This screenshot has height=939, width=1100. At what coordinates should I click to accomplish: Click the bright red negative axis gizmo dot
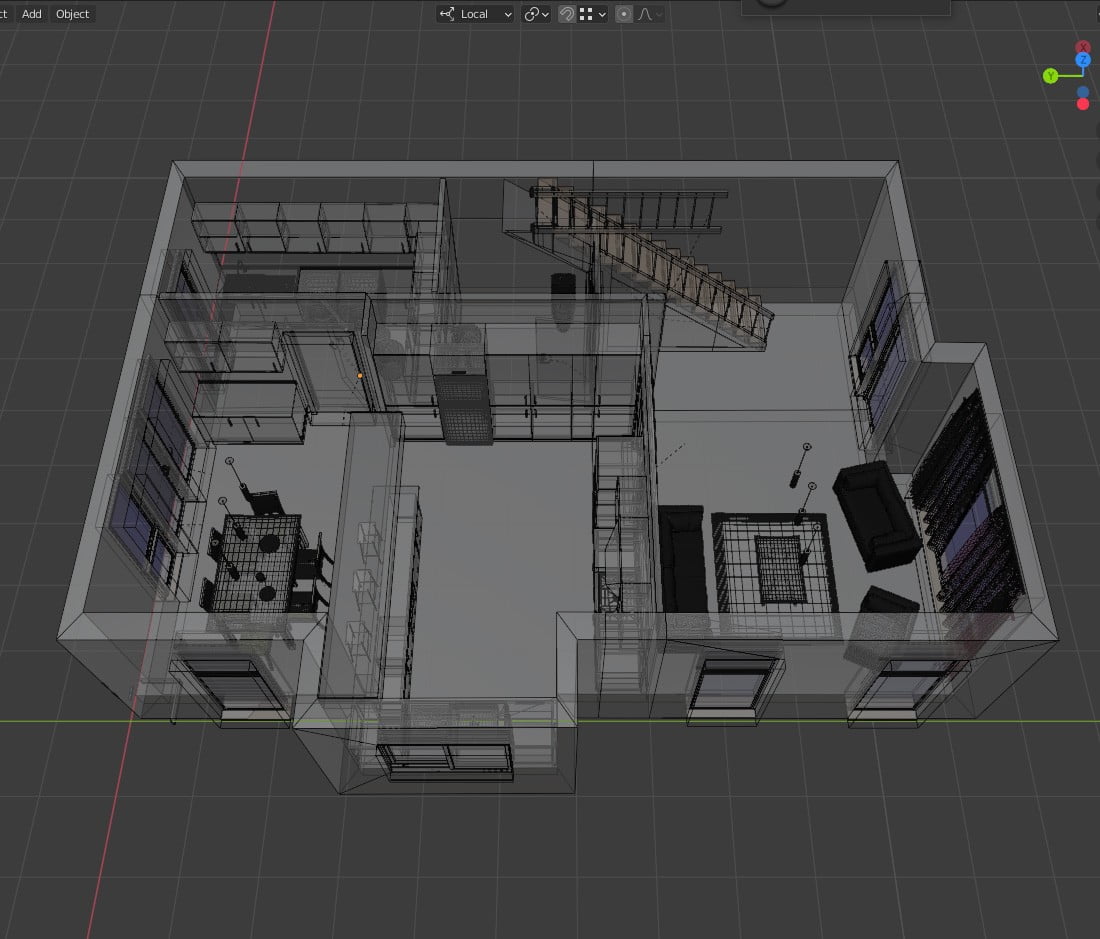point(1083,104)
